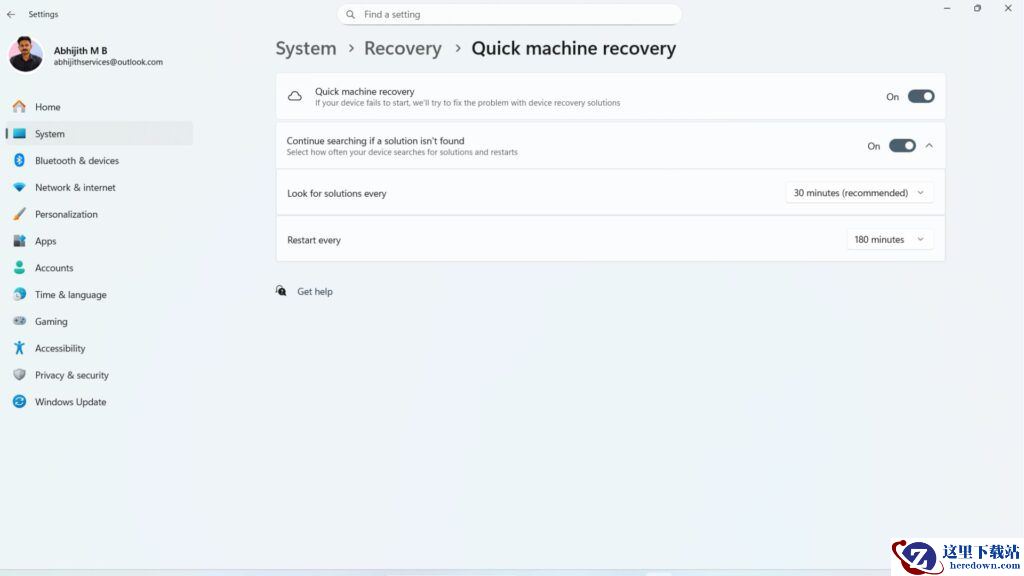This screenshot has height=576, width=1024.
Task: Click the Accessibility icon
Action: point(19,348)
